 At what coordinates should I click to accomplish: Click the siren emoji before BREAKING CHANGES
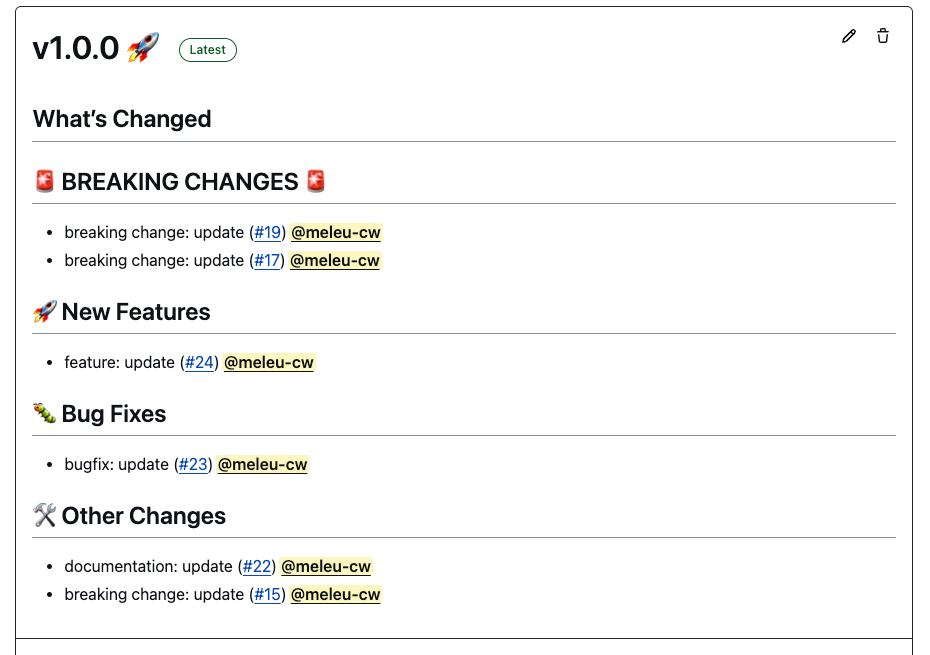click(45, 181)
